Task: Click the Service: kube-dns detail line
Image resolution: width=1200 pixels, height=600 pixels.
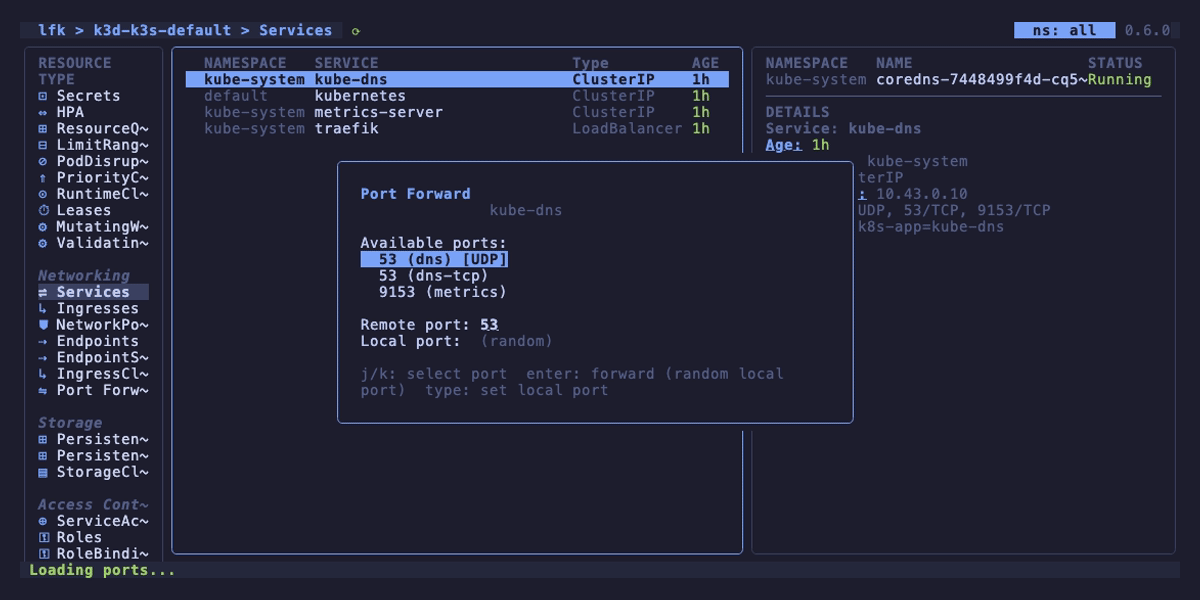Action: coord(844,128)
